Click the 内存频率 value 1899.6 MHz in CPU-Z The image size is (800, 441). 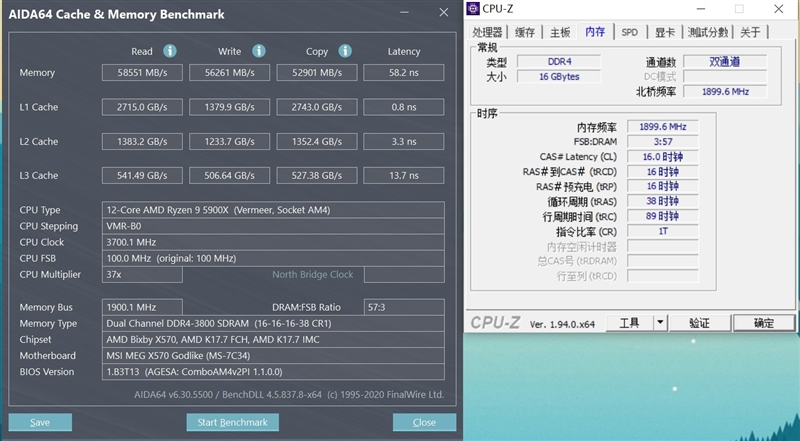pos(662,127)
